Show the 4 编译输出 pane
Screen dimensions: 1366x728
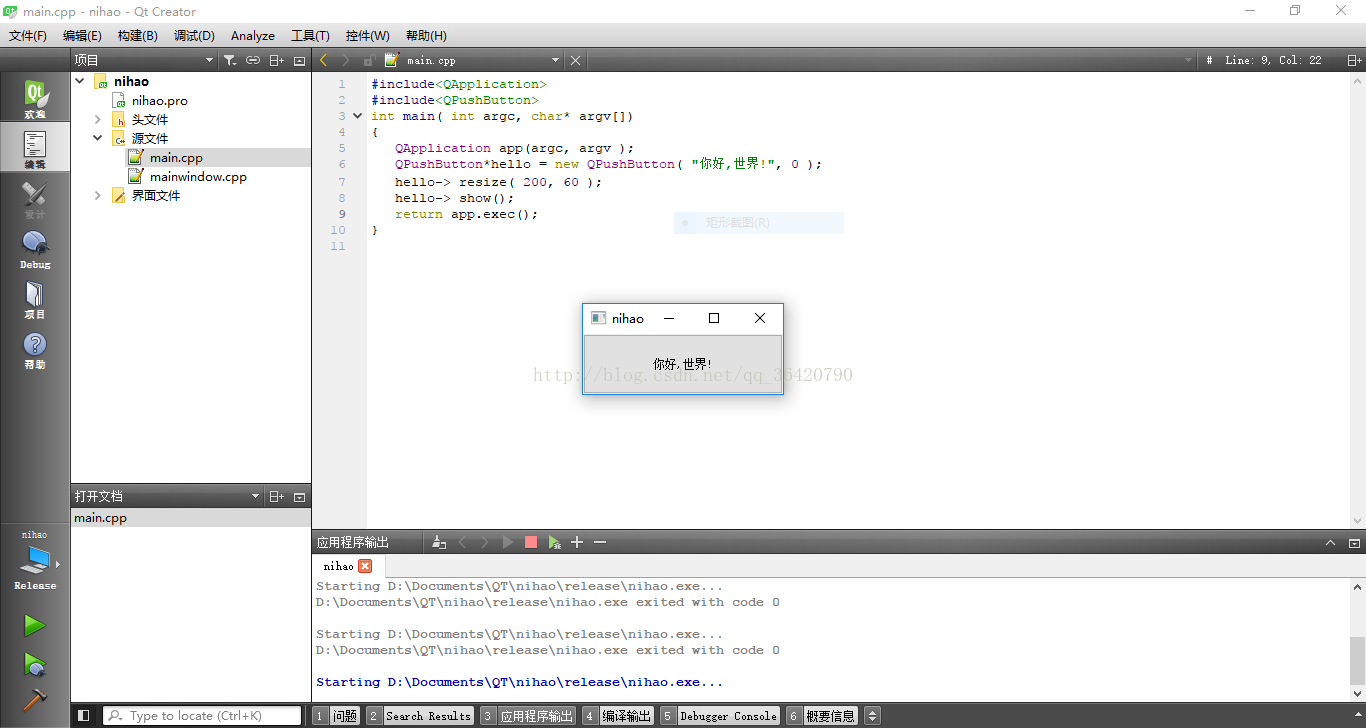tap(618, 715)
